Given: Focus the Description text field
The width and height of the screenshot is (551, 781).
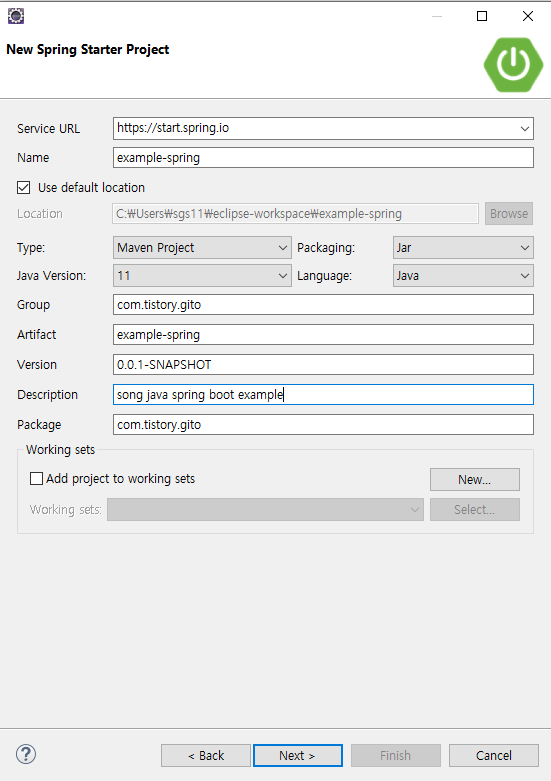Looking at the screenshot, I should 323,394.
